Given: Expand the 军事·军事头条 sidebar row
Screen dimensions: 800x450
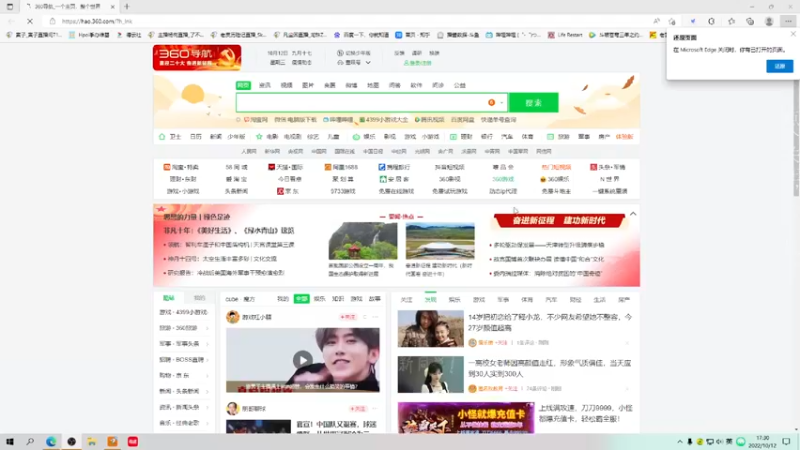Looking at the screenshot, I should (x=207, y=344).
